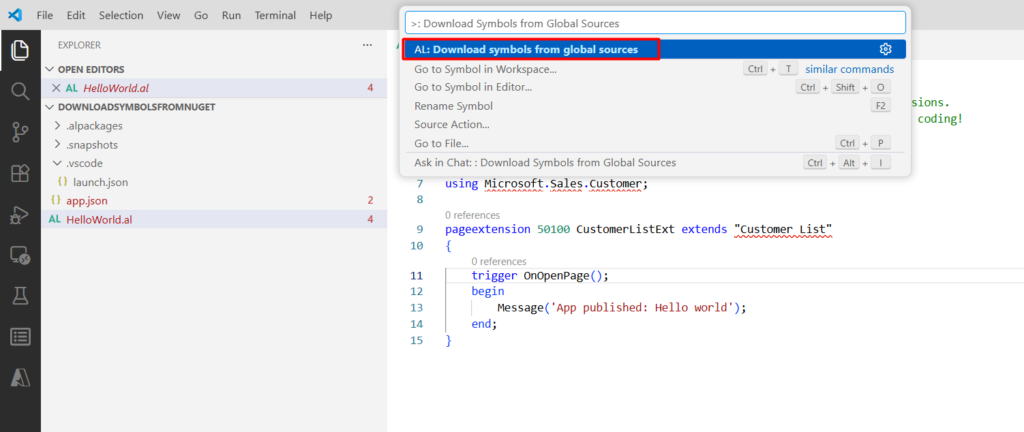The height and width of the screenshot is (432, 1024).
Task: Open the Testing flask icon
Action: click(x=20, y=295)
